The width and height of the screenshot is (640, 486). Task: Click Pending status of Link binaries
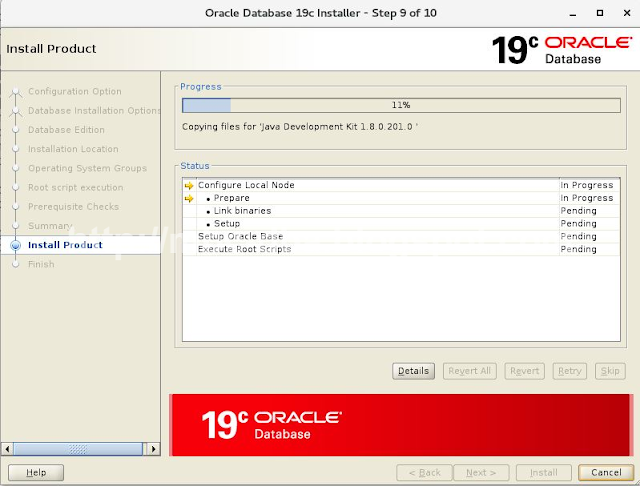coord(578,211)
